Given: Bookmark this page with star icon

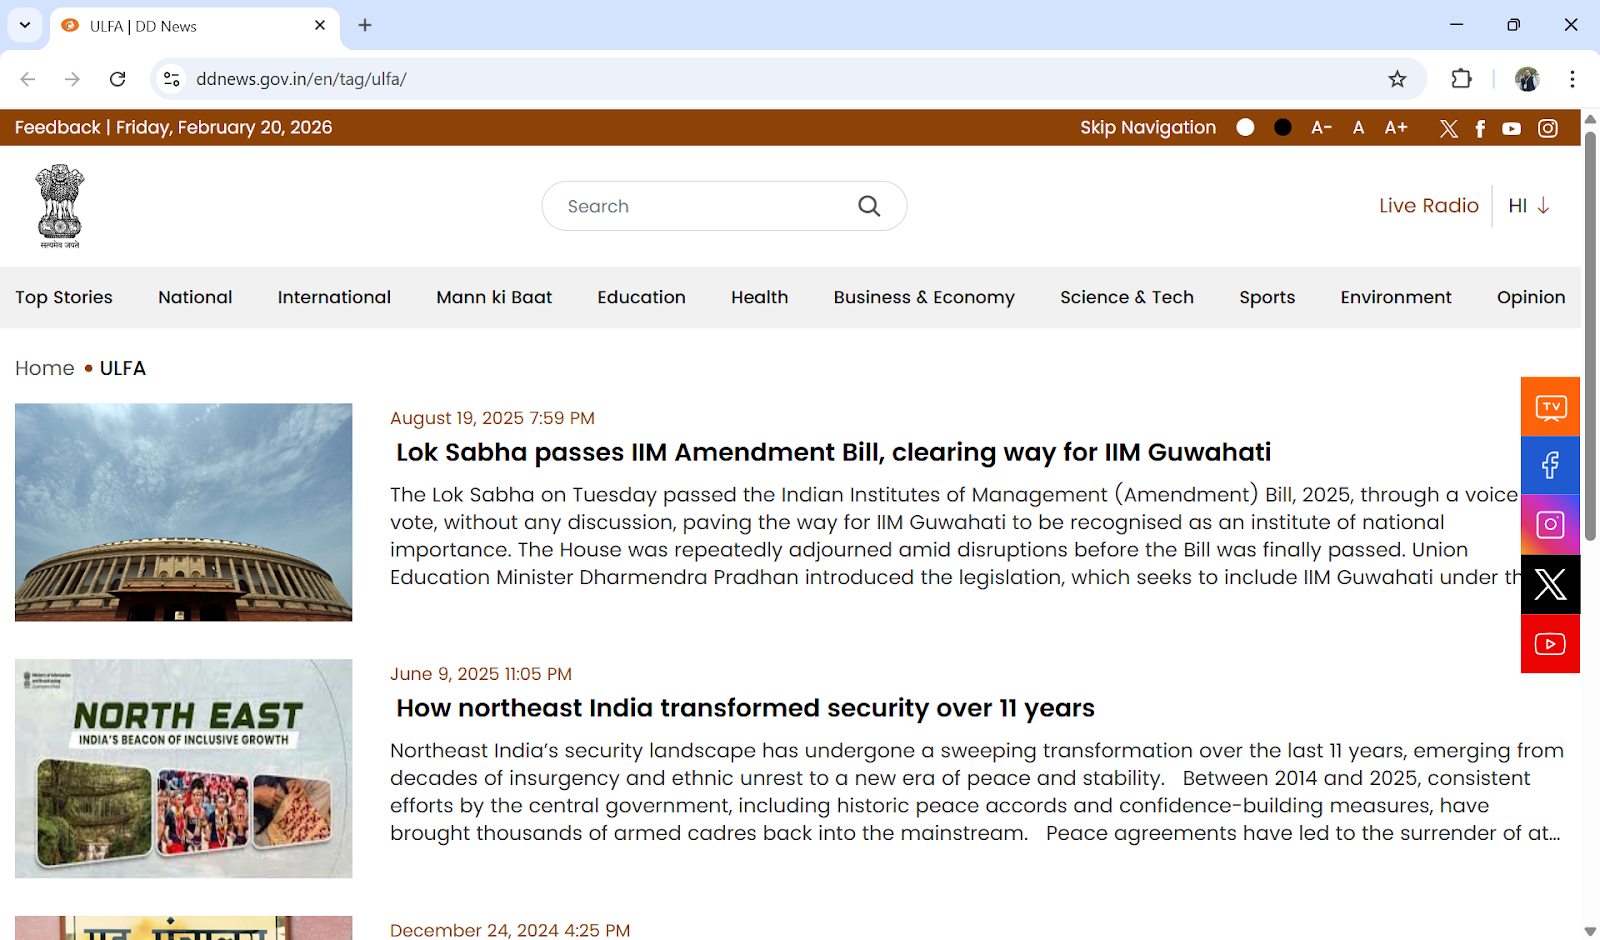Looking at the screenshot, I should [1397, 79].
